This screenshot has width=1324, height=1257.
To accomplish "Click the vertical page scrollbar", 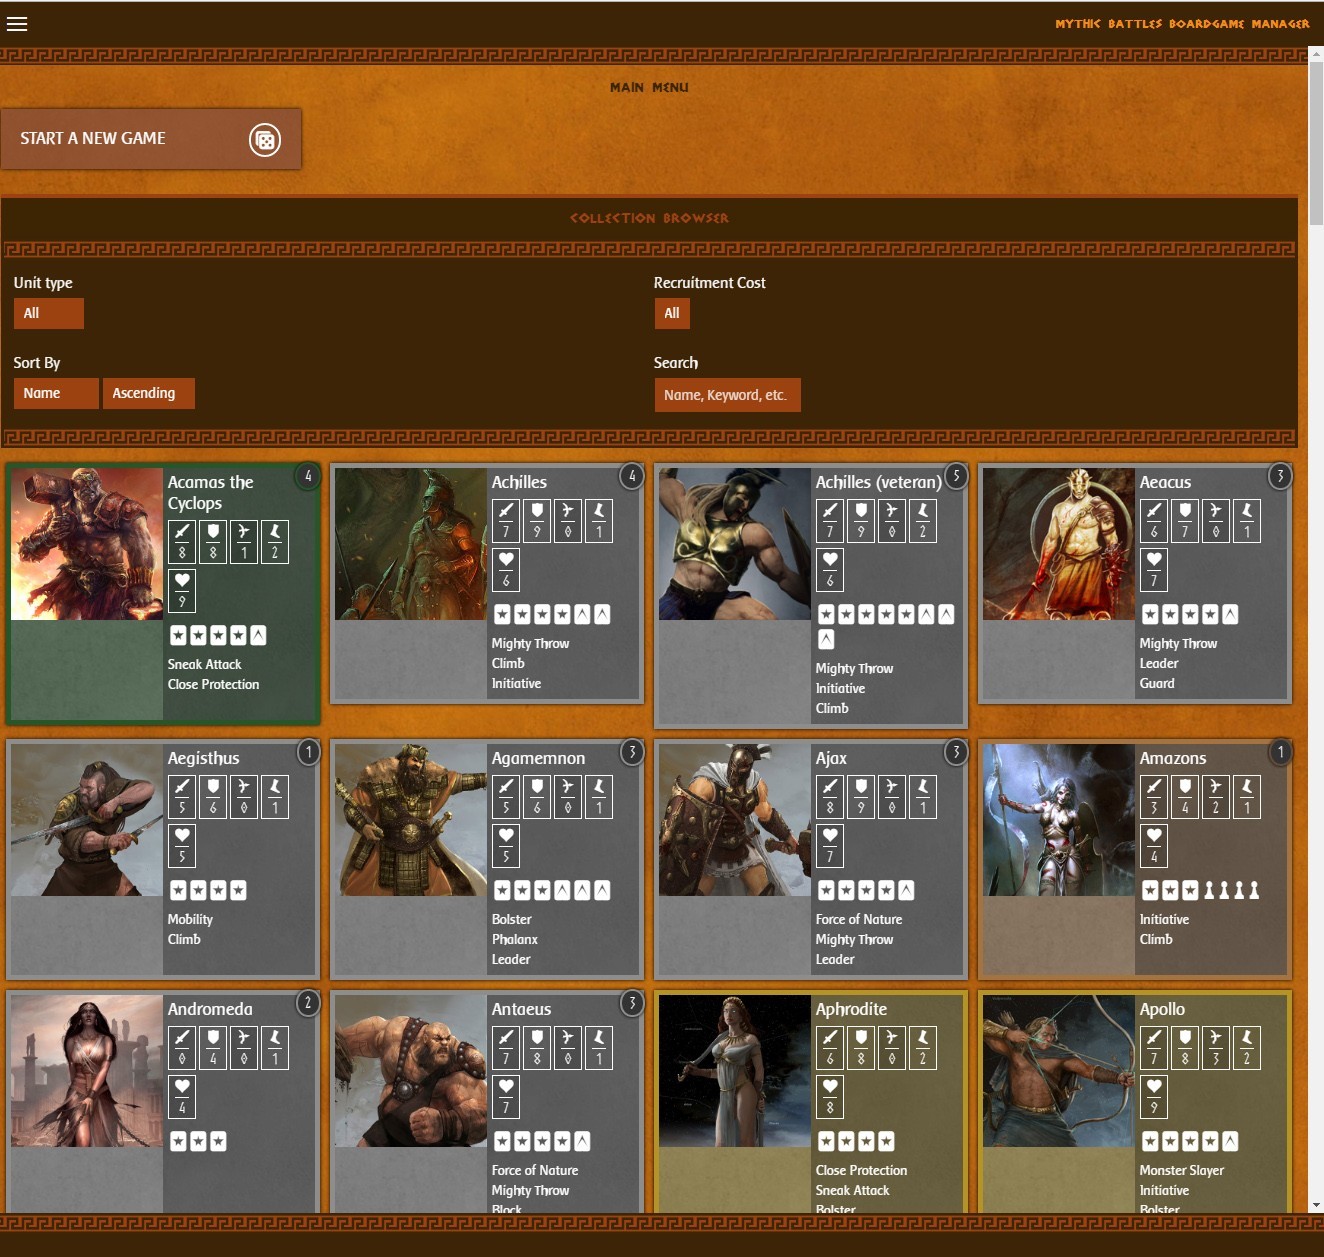I will [1316, 142].
